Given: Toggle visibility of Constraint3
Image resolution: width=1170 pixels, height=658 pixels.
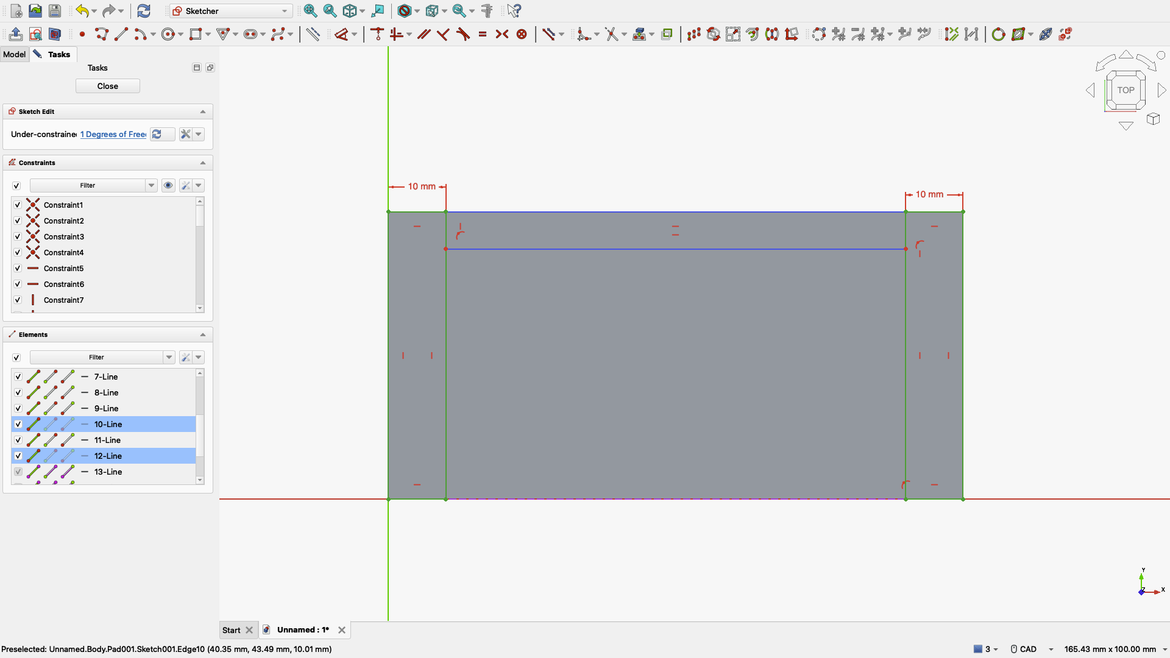Looking at the screenshot, I should click(x=17, y=236).
